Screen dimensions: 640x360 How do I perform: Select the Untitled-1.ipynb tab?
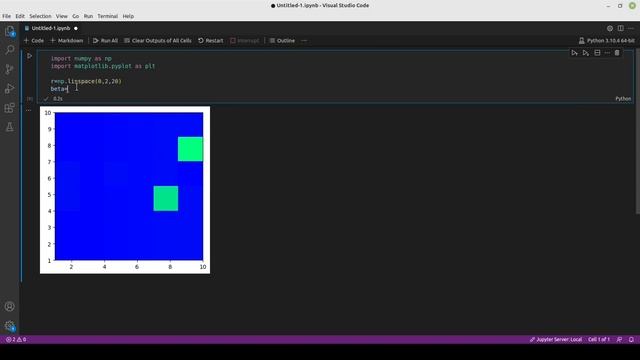pos(51,28)
